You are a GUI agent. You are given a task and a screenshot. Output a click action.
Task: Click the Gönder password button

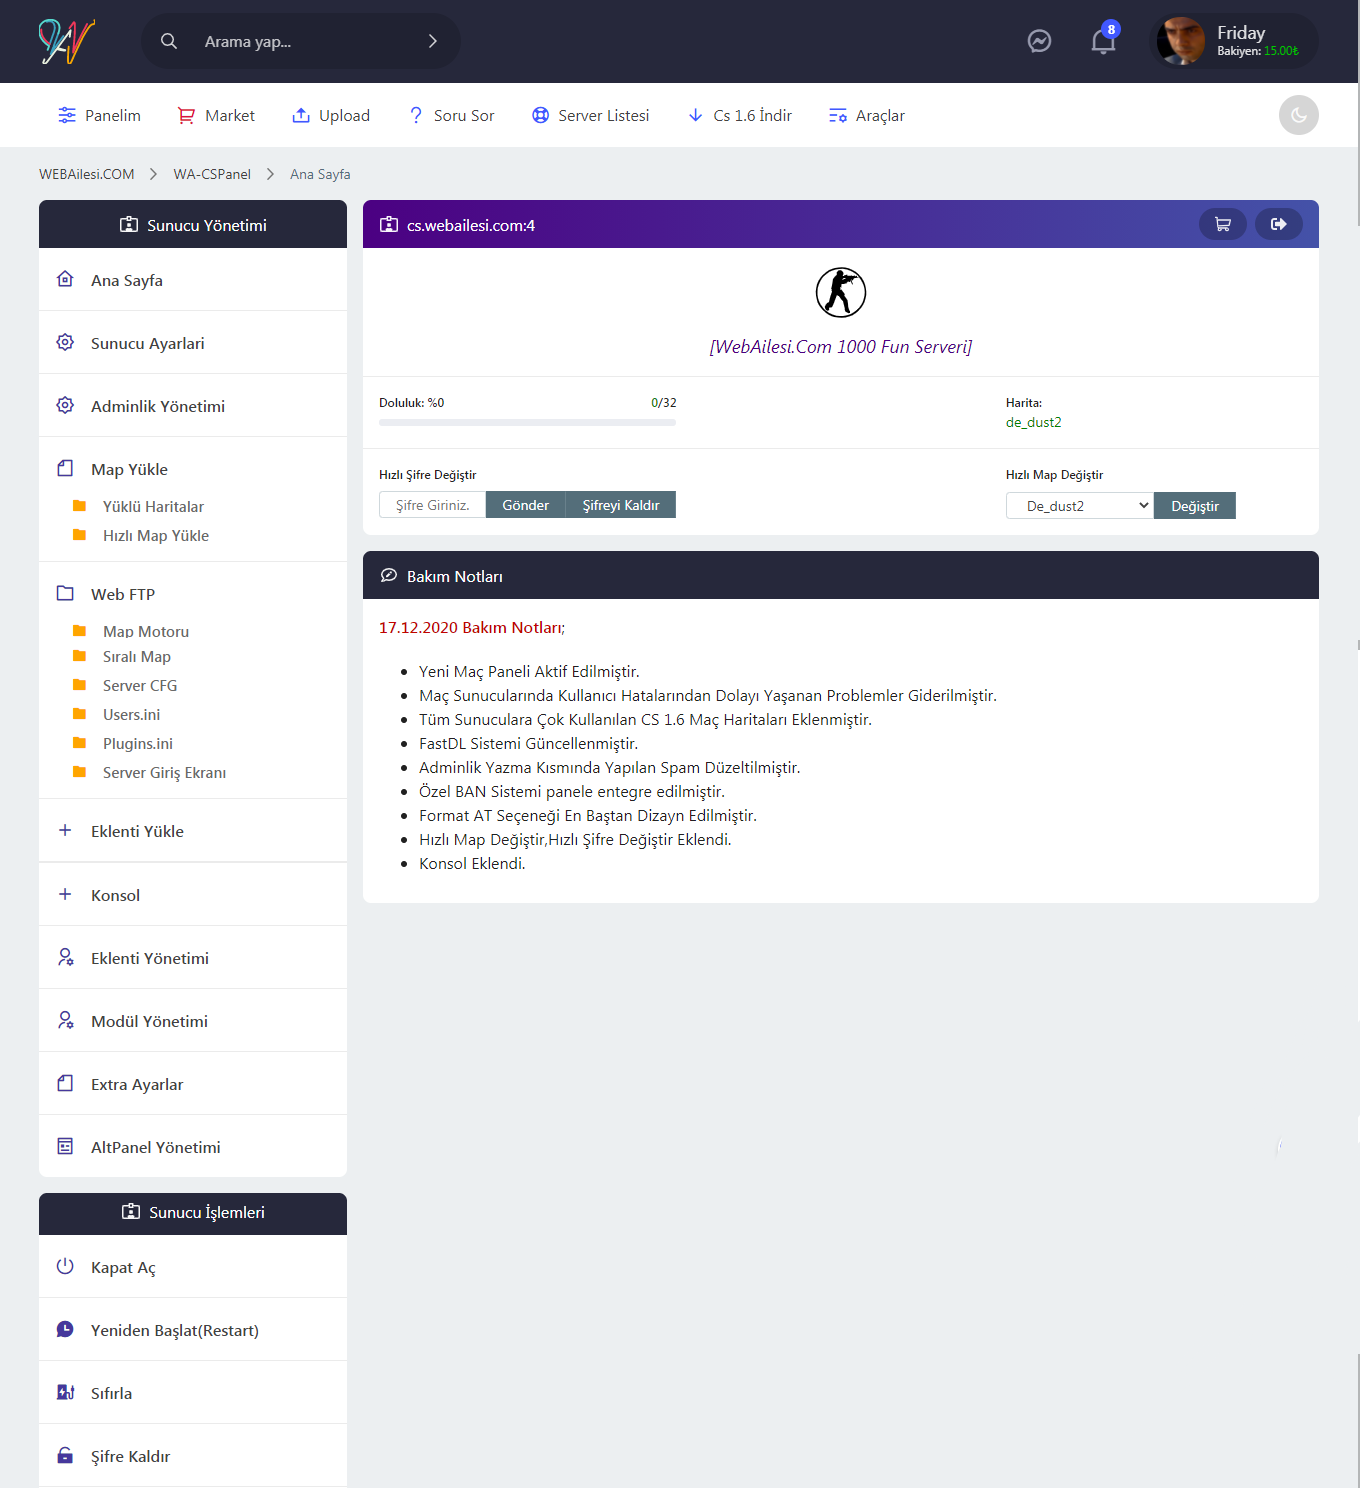click(x=525, y=505)
